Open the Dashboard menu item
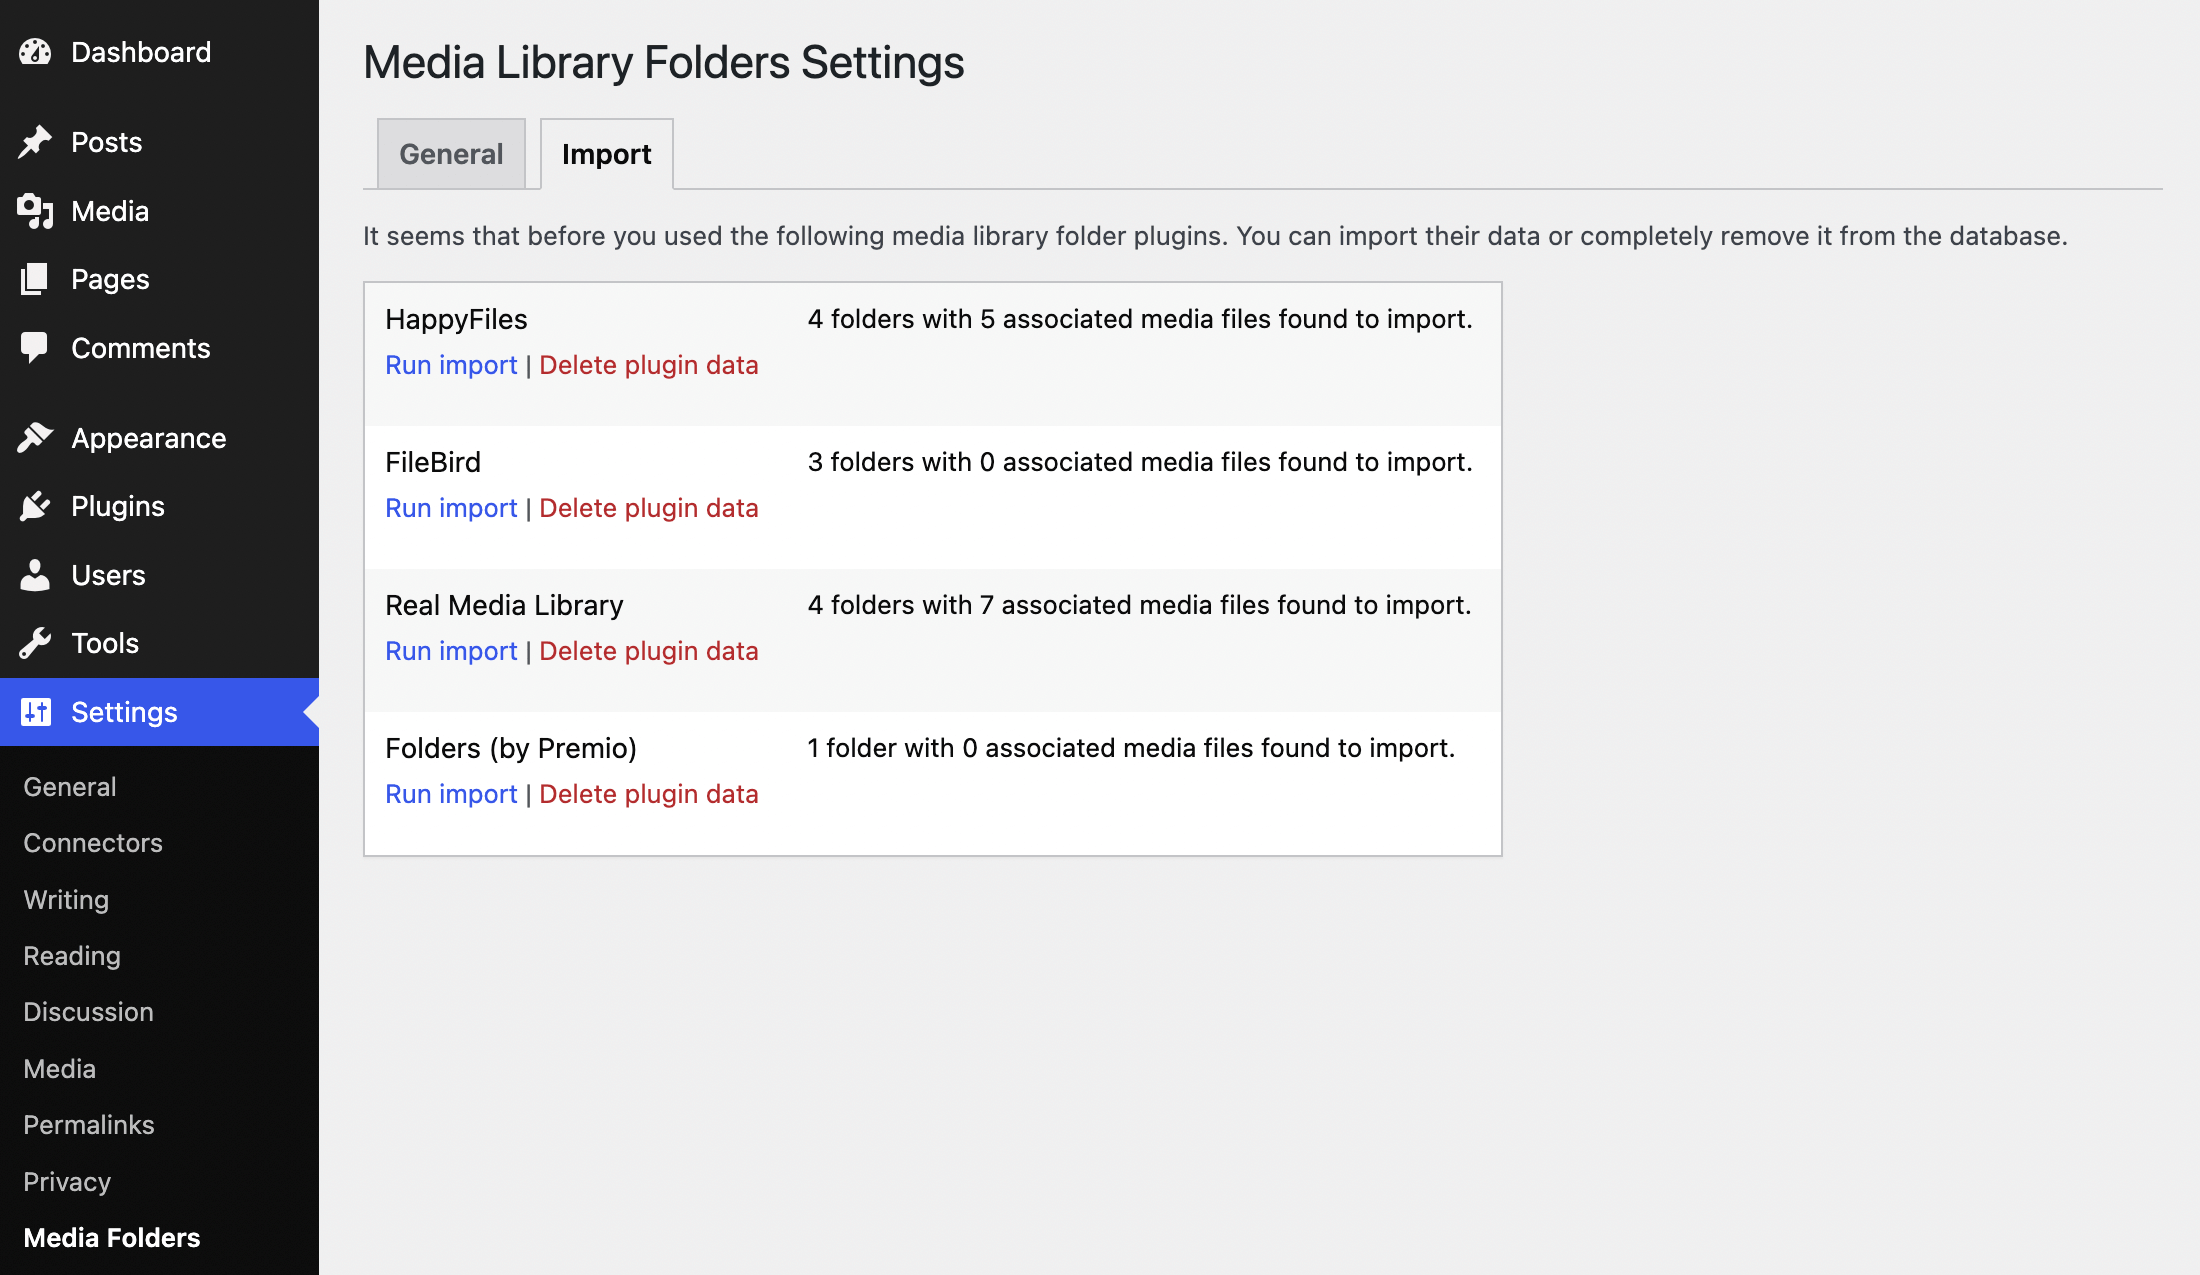The height and width of the screenshot is (1275, 2200). coord(141,52)
